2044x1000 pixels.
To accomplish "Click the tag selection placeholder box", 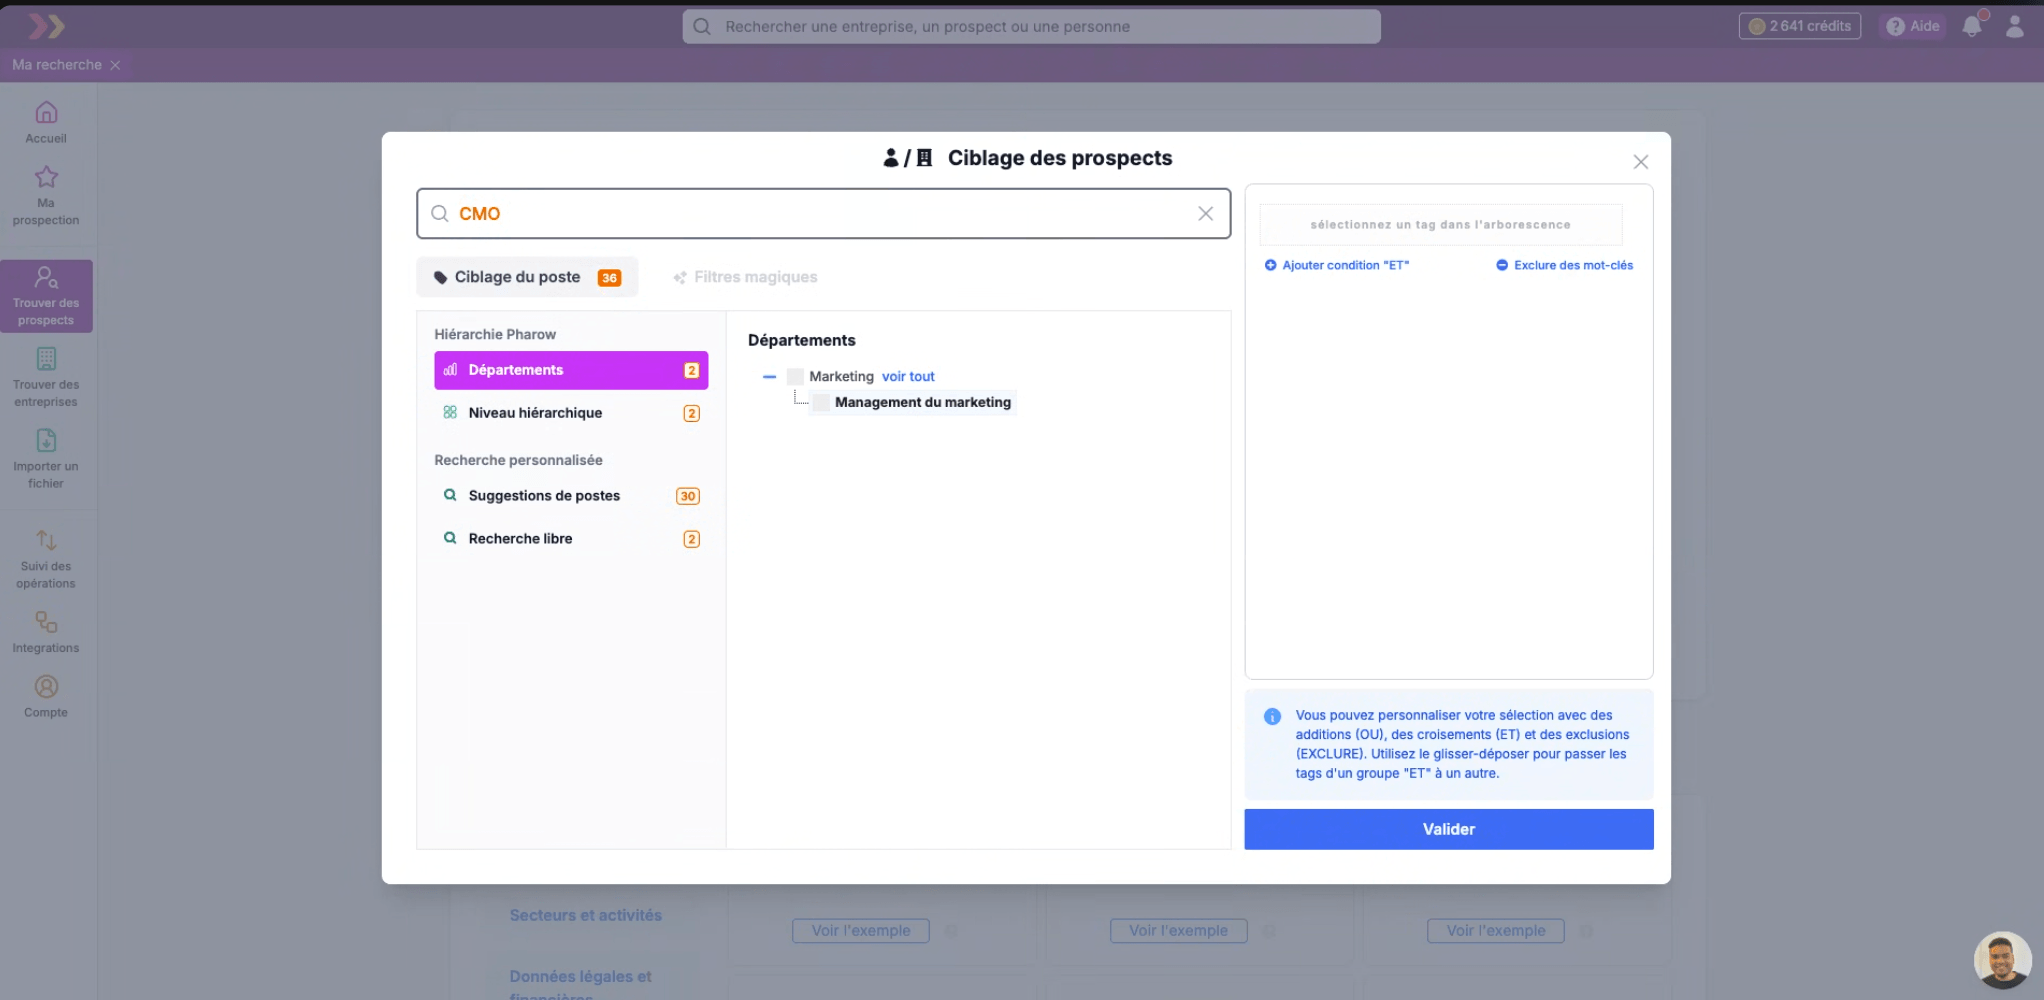I will point(1440,225).
